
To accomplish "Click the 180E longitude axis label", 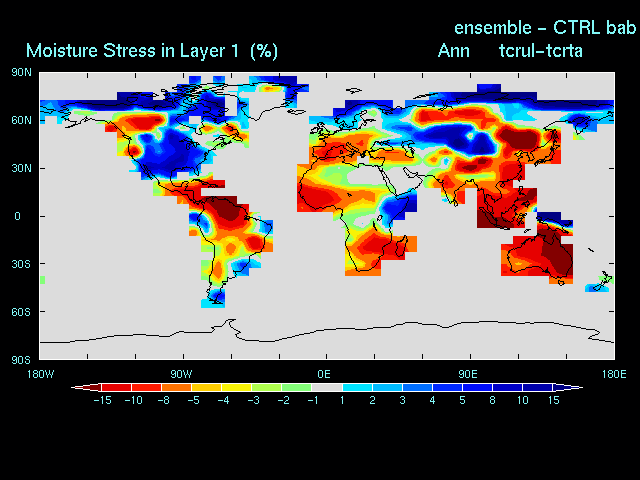I will 613,374.
